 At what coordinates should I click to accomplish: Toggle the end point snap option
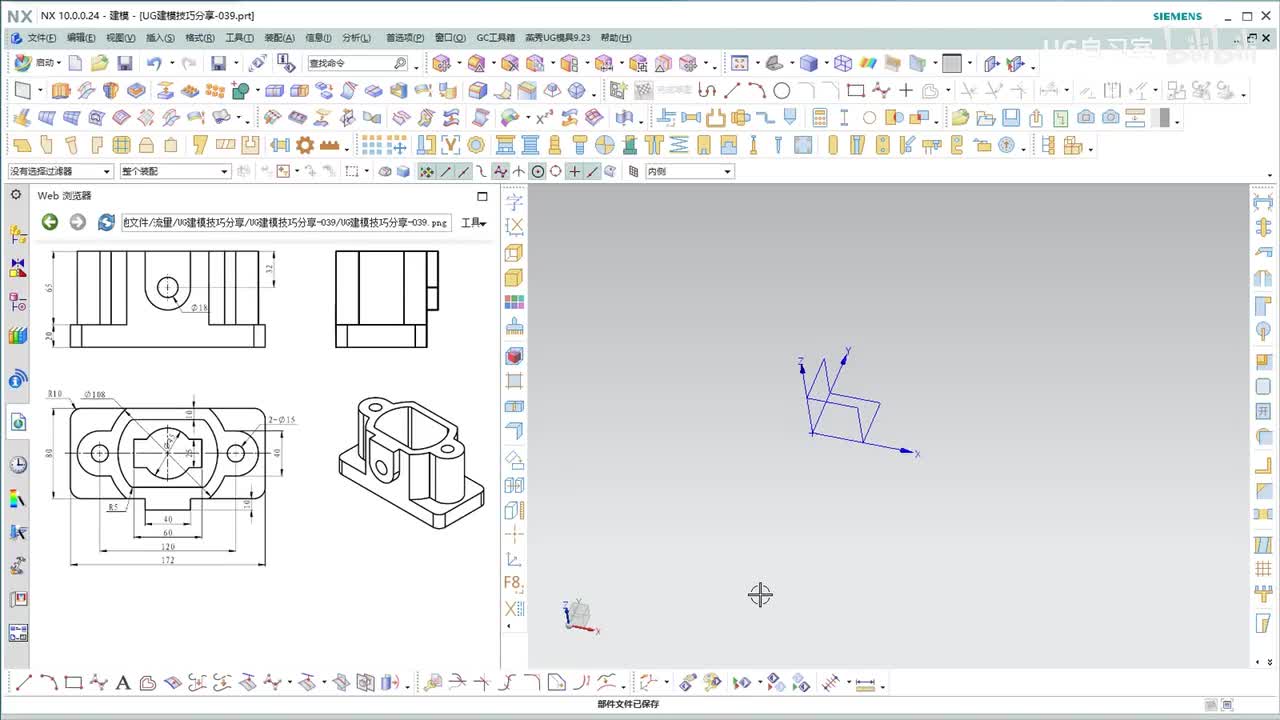click(445, 172)
